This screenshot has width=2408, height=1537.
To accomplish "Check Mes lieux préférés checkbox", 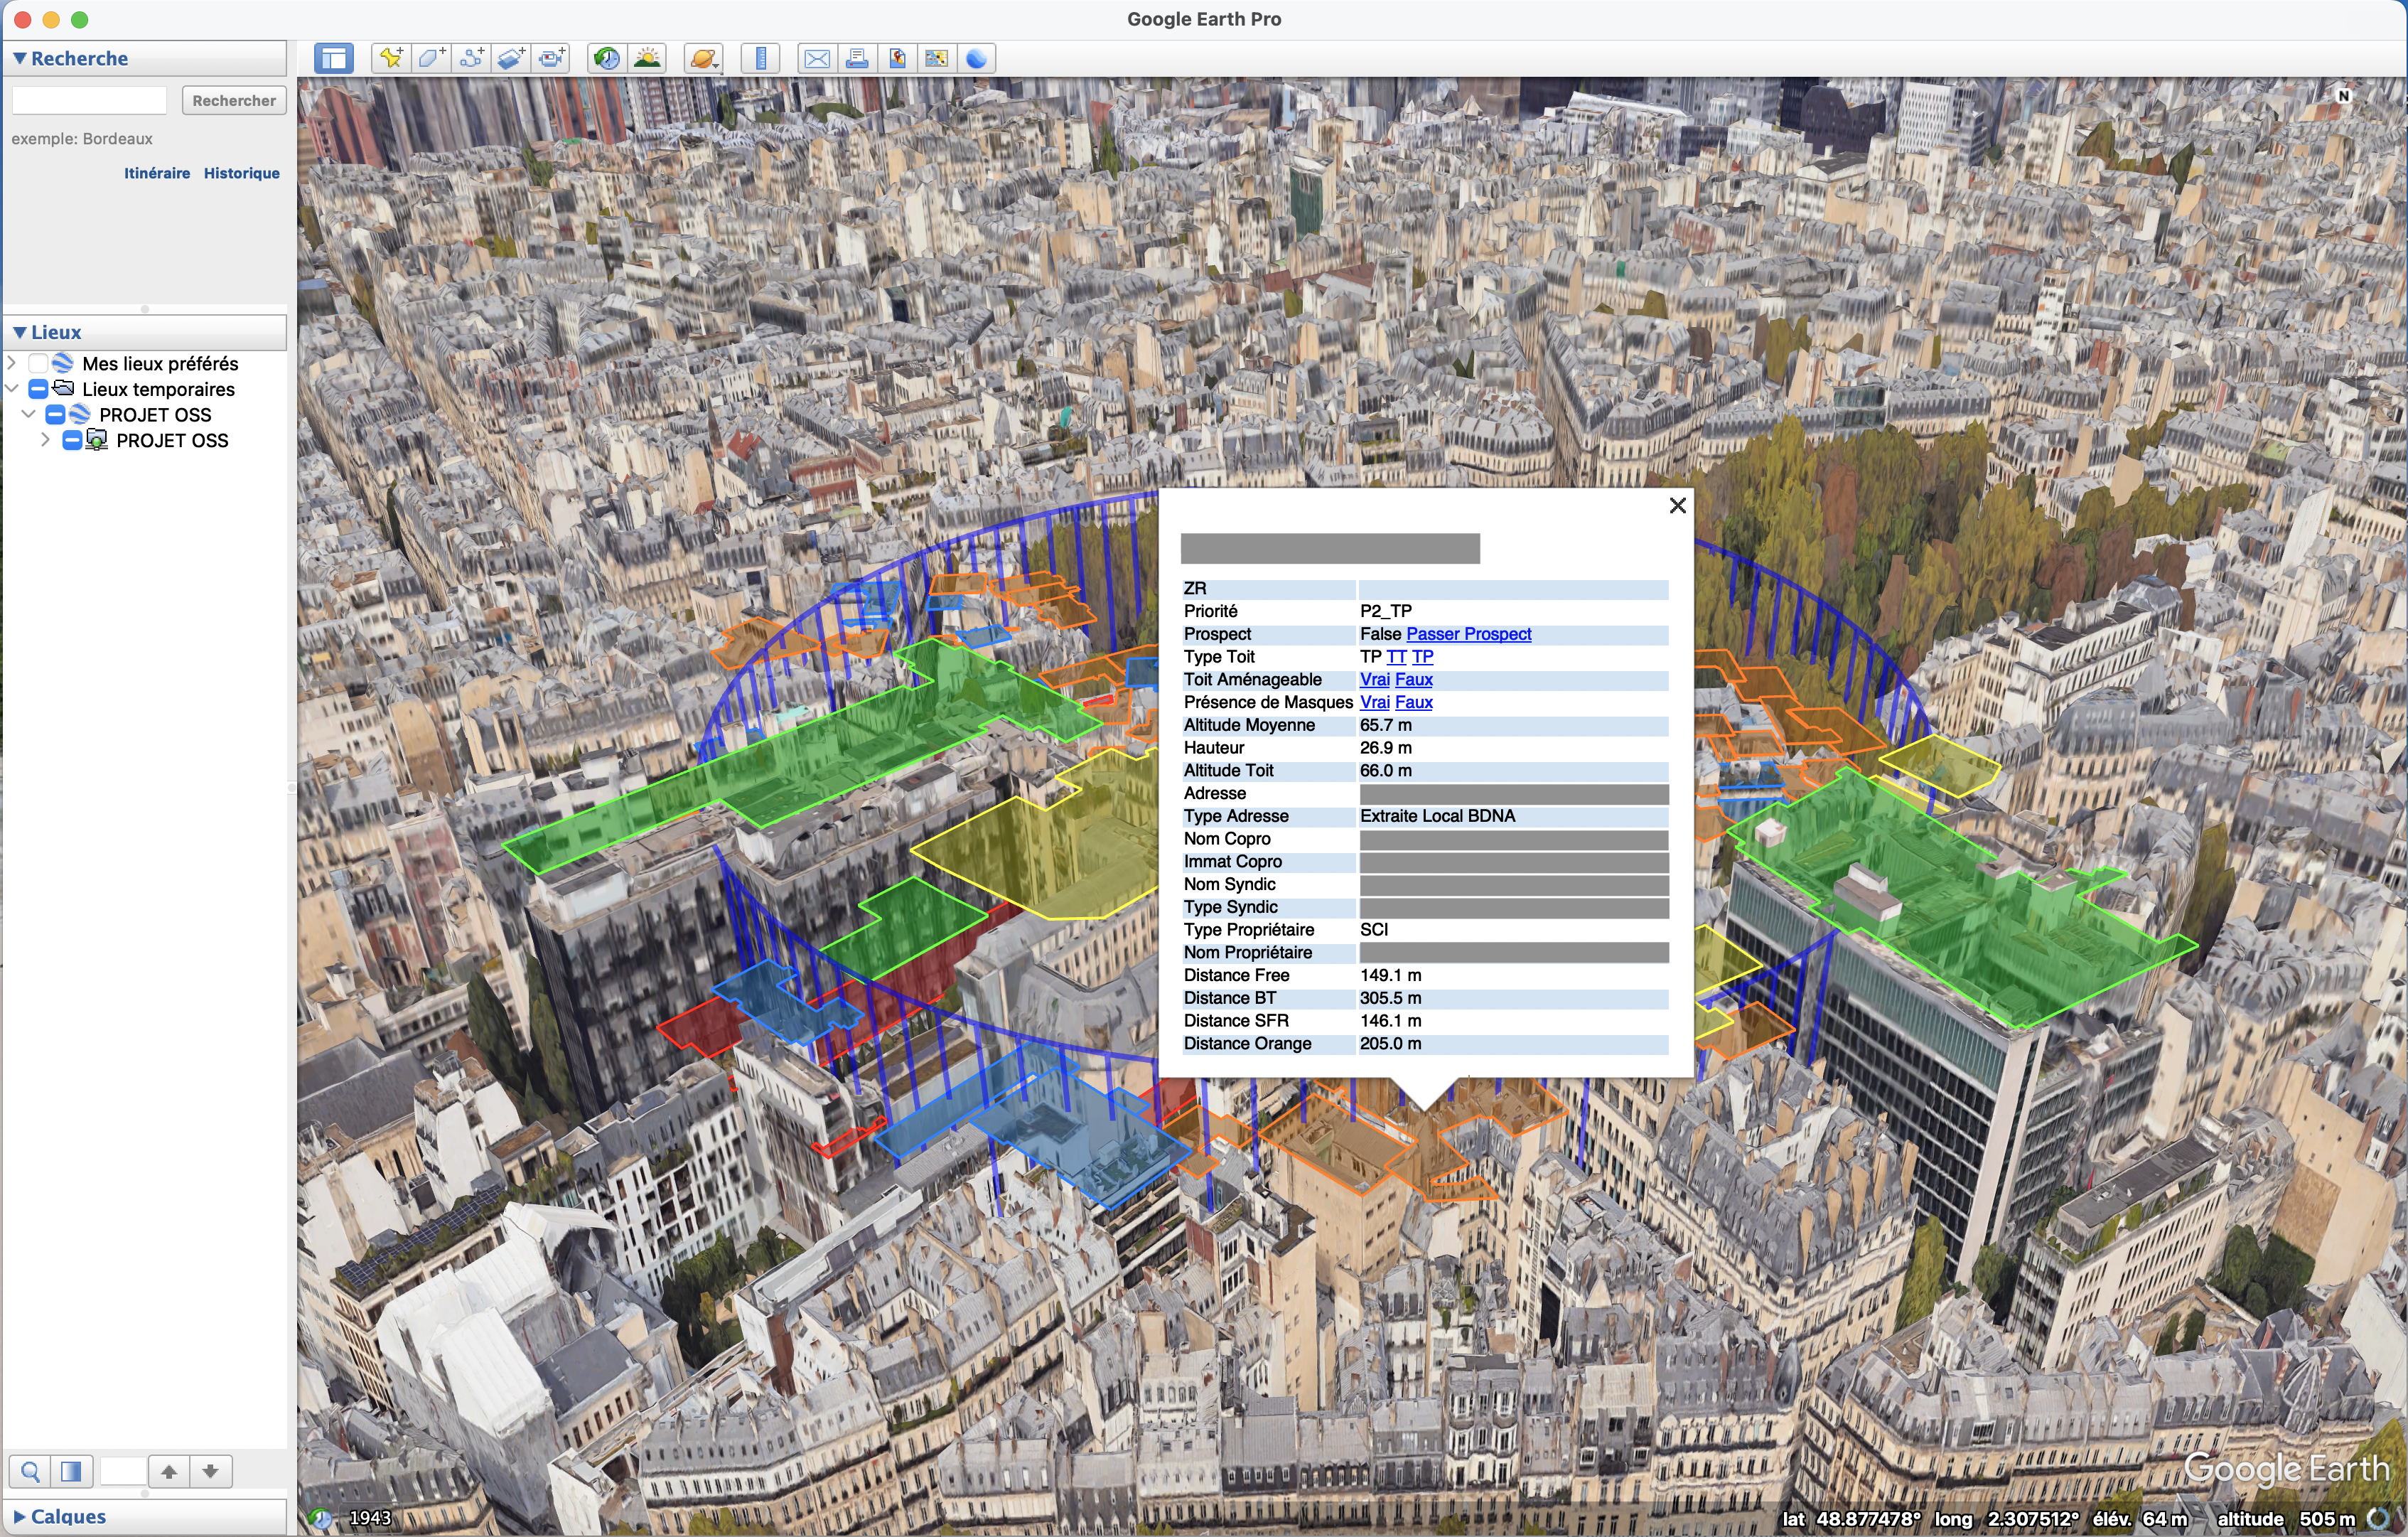I will (38, 363).
